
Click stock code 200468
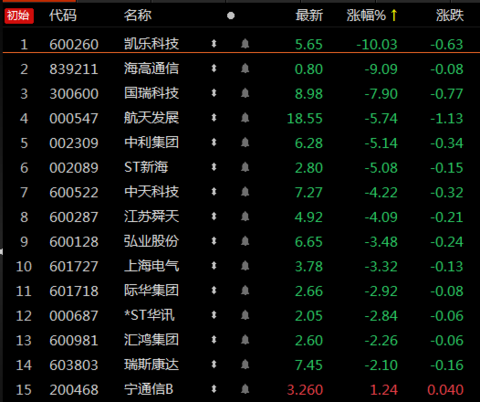pyautogui.click(x=74, y=390)
